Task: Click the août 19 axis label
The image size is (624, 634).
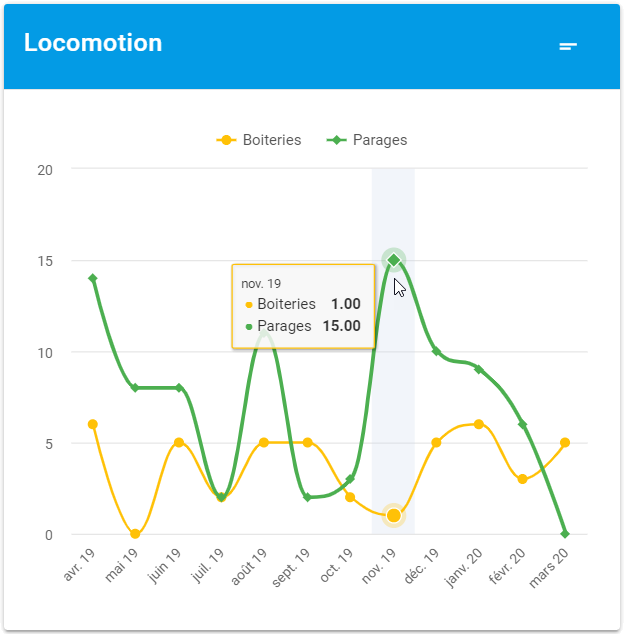Action: (249, 566)
